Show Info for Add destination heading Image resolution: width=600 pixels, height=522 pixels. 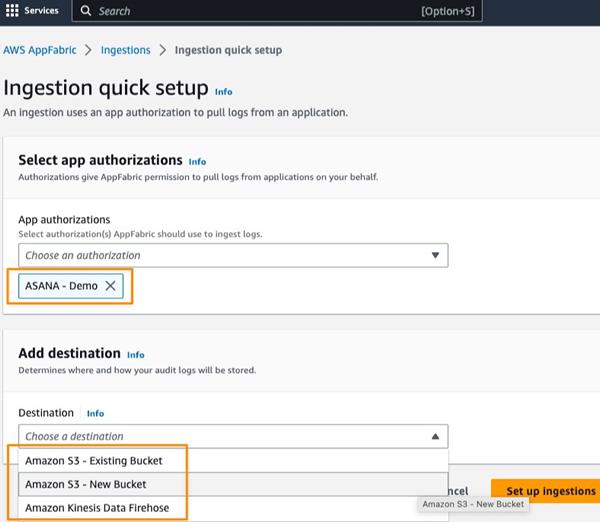click(135, 355)
